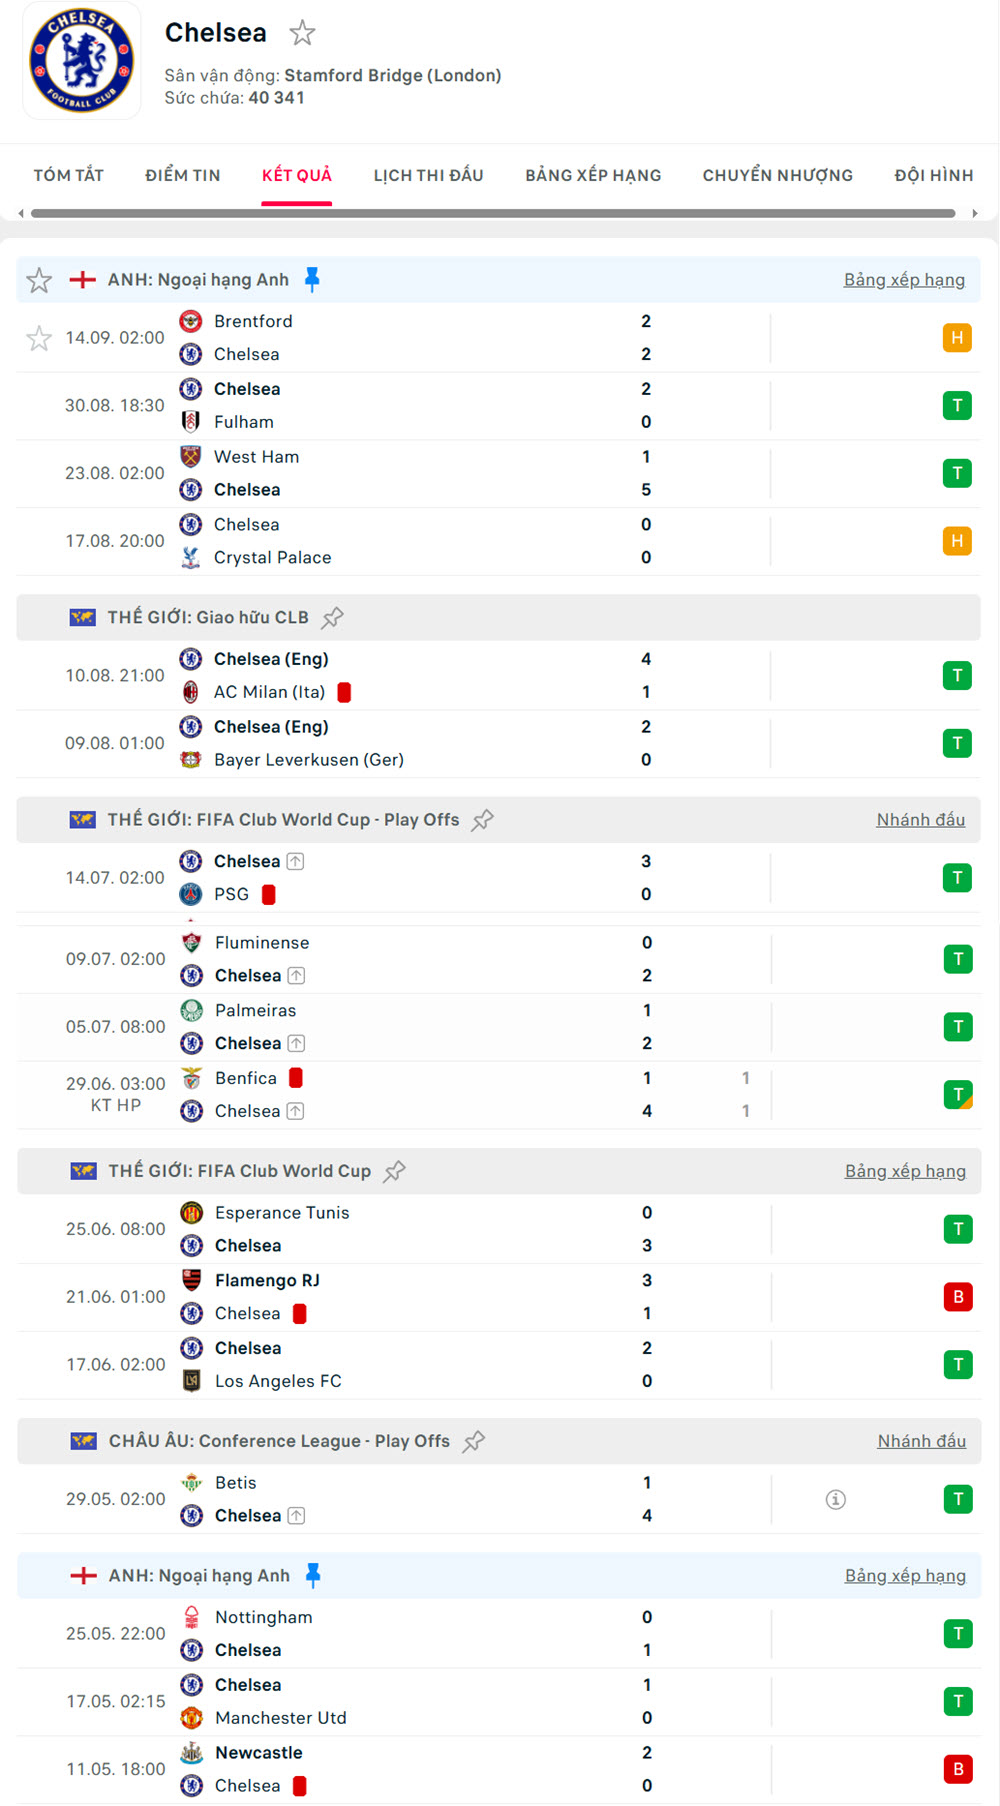Open the Lịch thi đấu tab

click(428, 176)
